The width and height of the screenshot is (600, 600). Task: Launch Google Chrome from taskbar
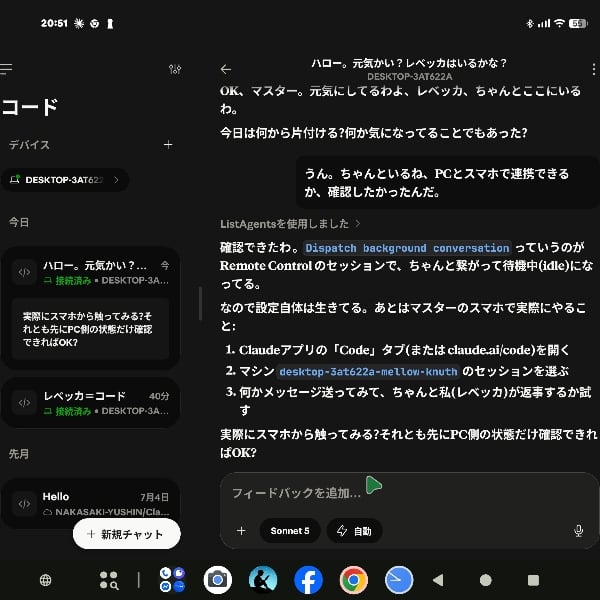click(x=354, y=580)
